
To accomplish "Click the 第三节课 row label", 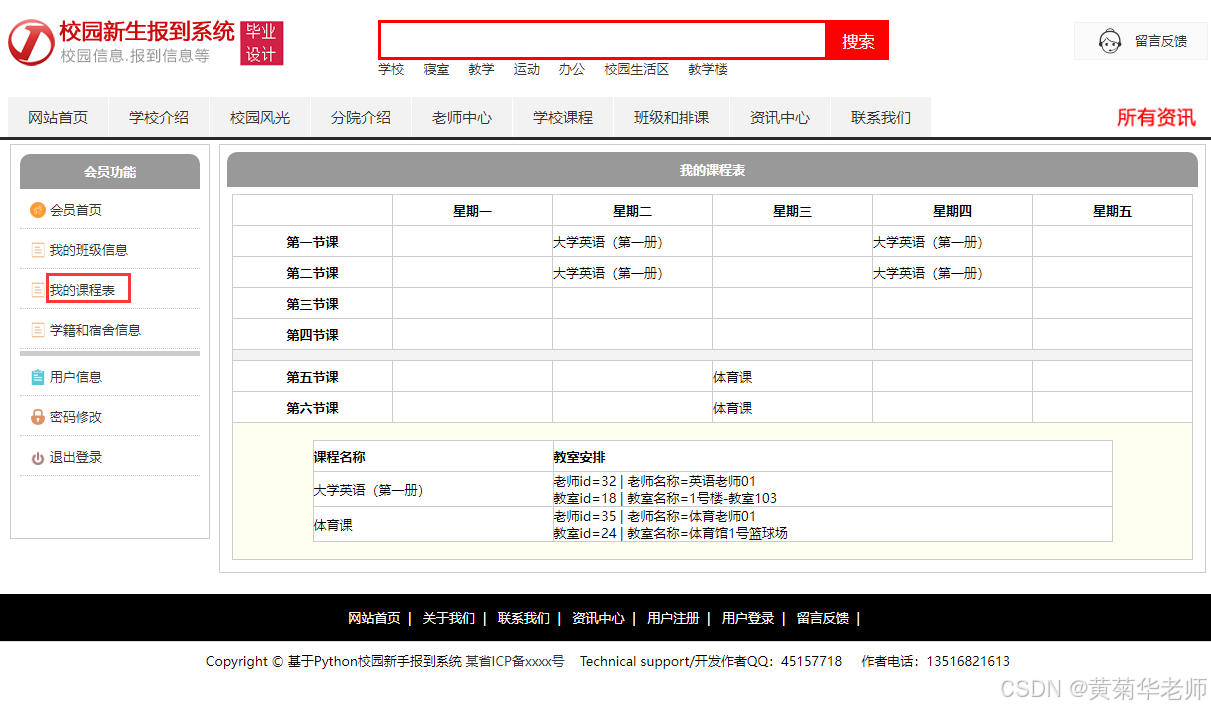I will point(312,304).
